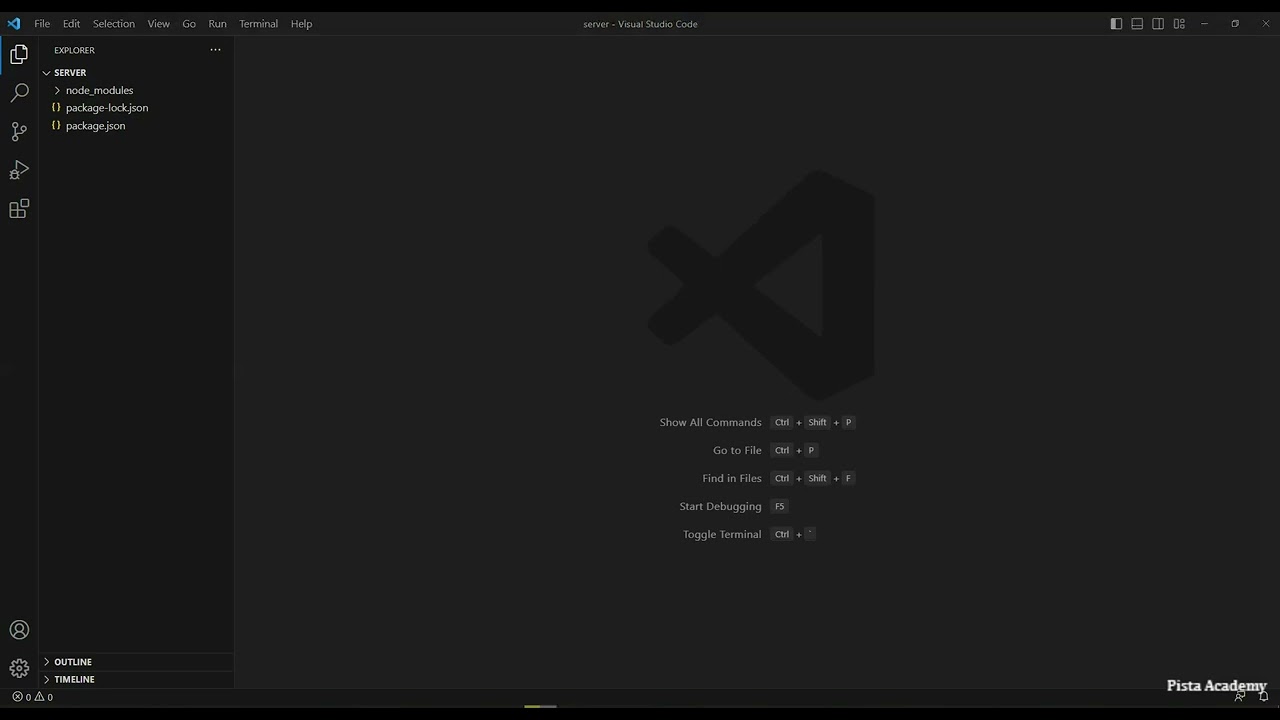
Task: Toggle secondary side bar layout icon
Action: (x=1158, y=24)
